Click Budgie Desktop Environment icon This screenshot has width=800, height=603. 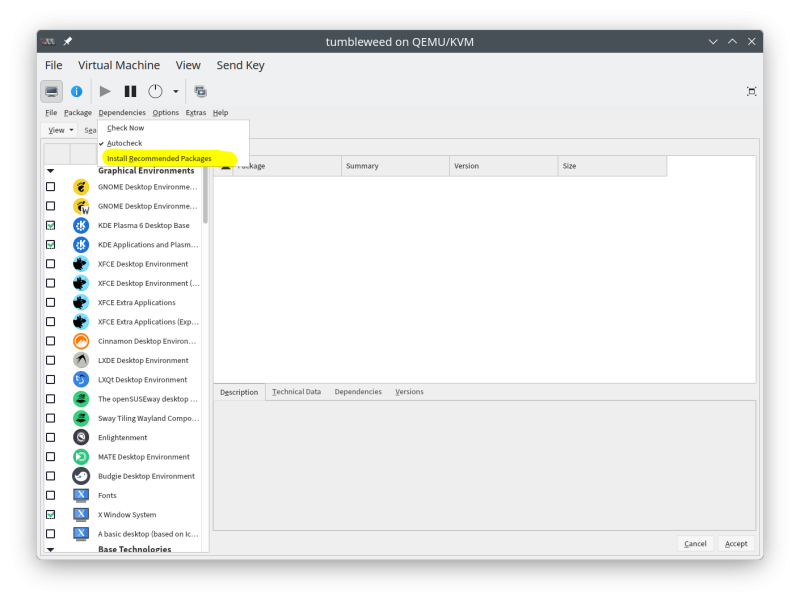coord(81,476)
